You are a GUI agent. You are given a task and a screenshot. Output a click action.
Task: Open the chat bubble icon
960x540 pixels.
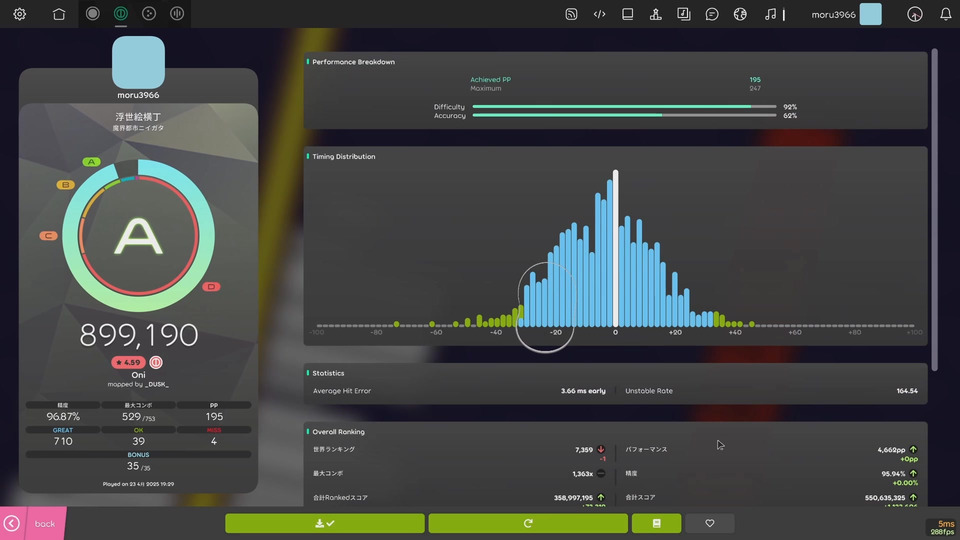pos(712,13)
